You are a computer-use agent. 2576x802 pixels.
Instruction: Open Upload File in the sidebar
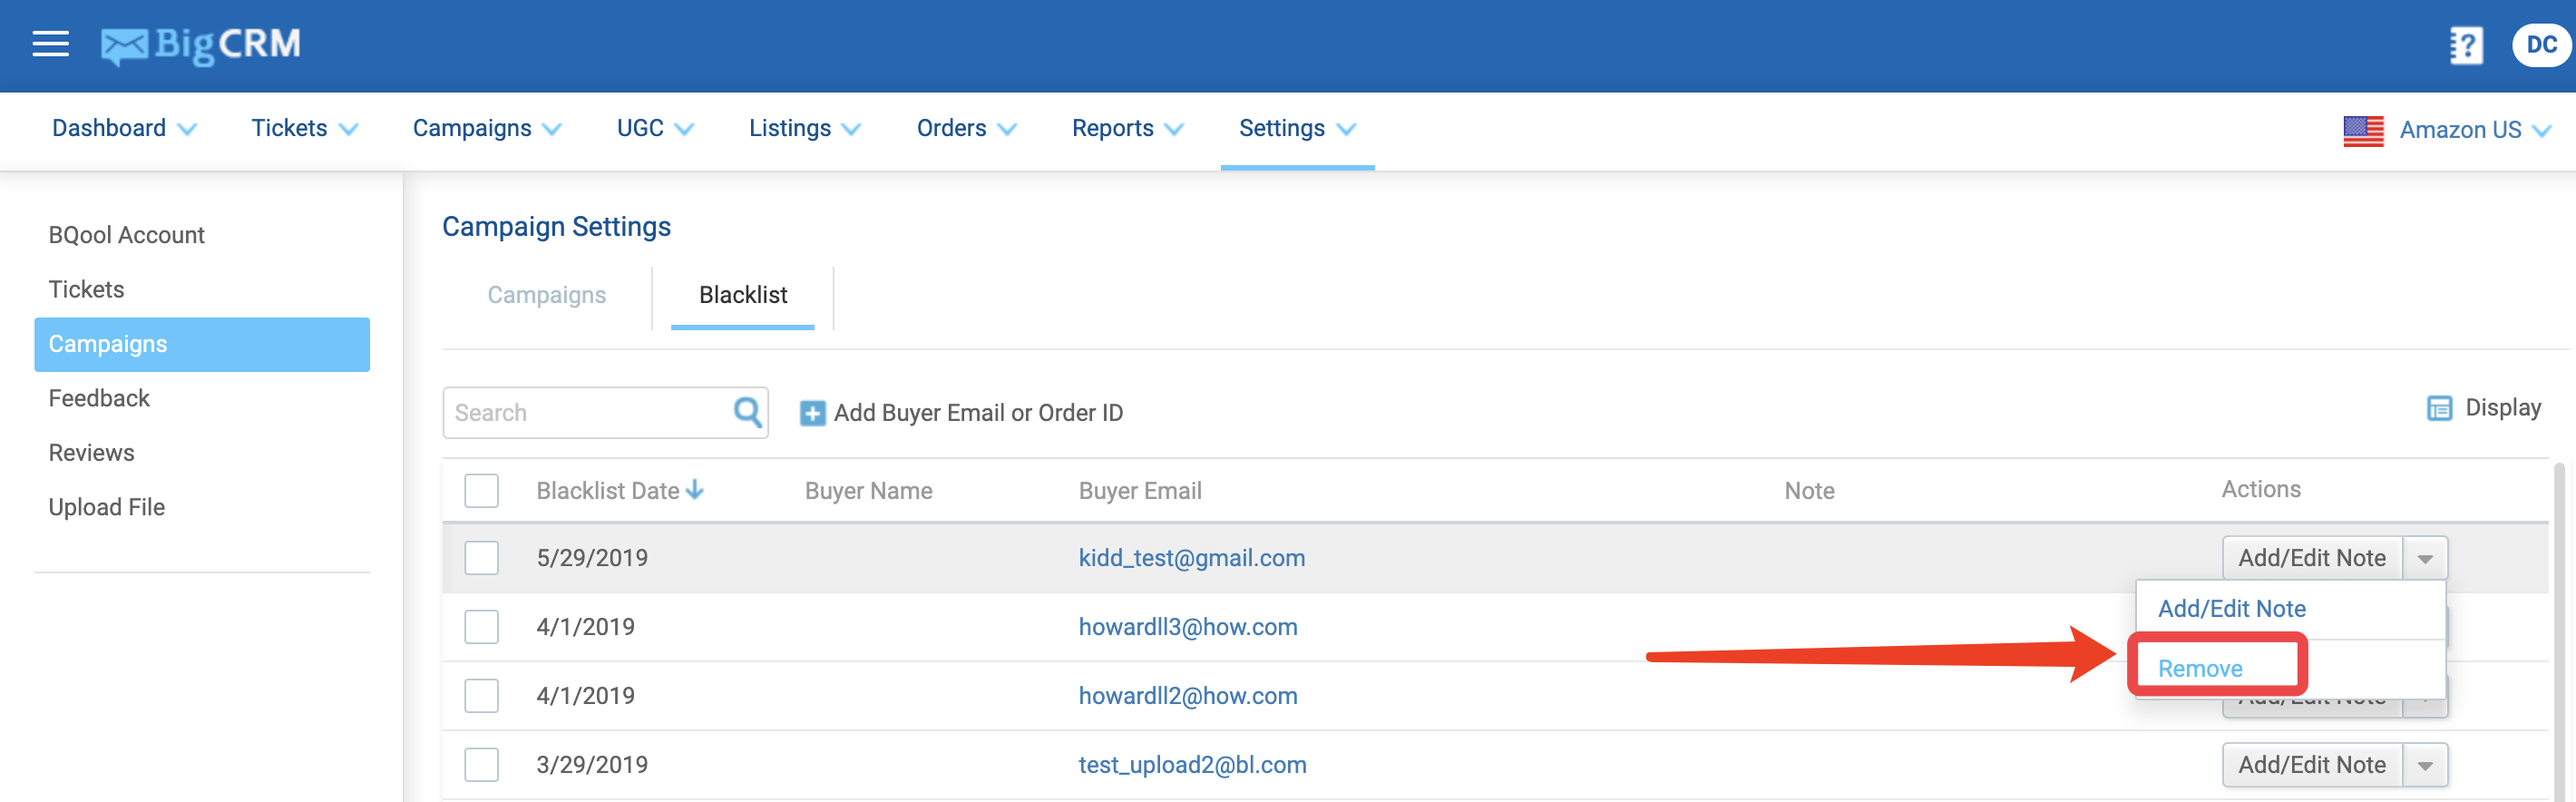pyautogui.click(x=106, y=508)
